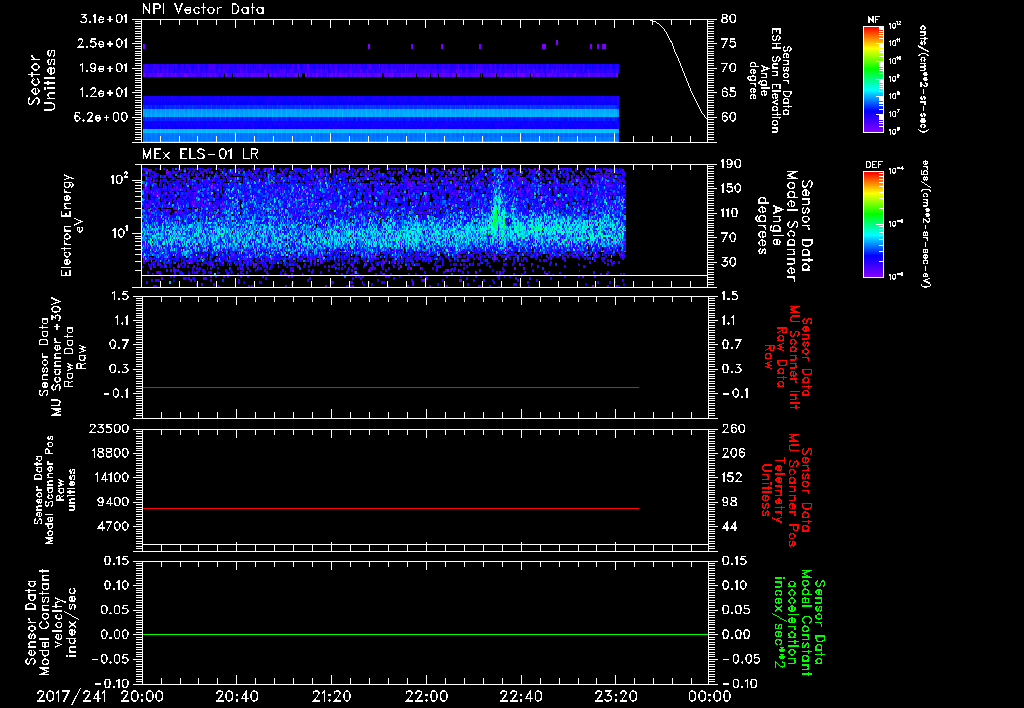Click the '00:00' time axis label

click(710, 697)
